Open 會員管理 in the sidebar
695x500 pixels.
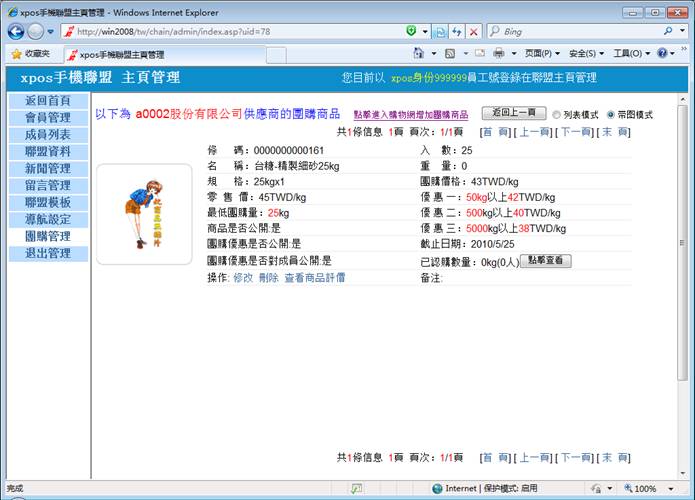tap(47, 118)
